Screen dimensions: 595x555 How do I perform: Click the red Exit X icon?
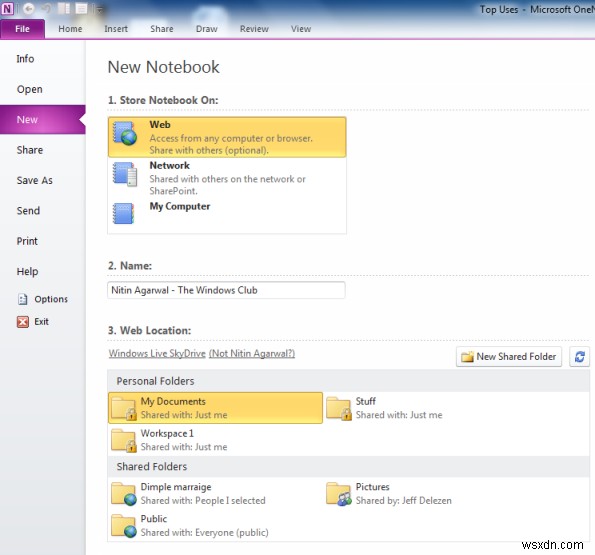coord(23,322)
